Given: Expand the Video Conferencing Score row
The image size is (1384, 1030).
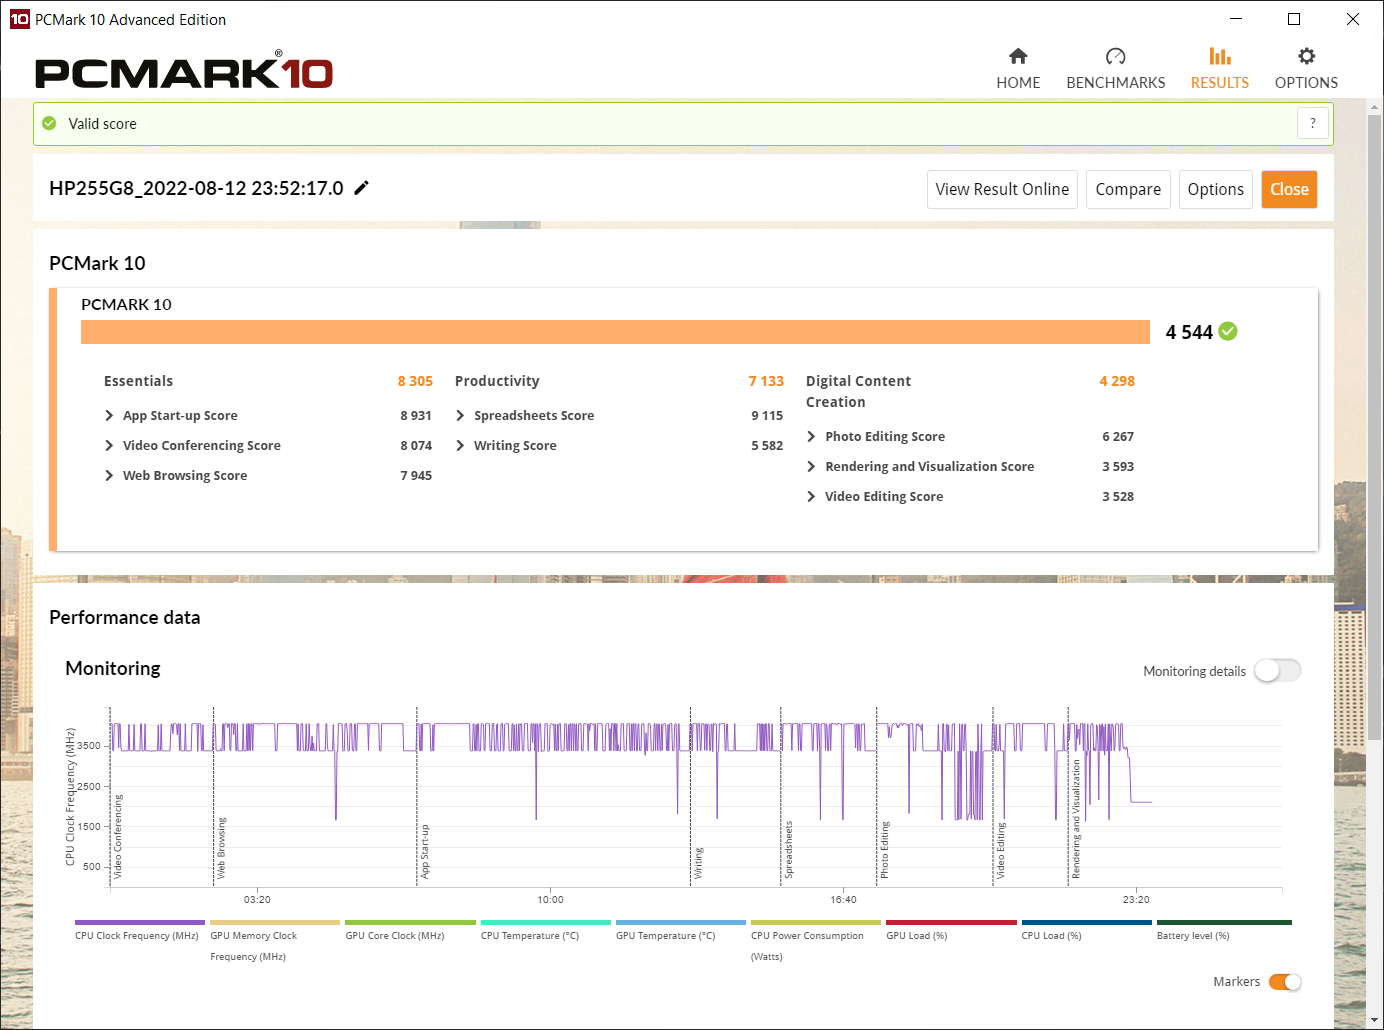Looking at the screenshot, I should pos(110,446).
